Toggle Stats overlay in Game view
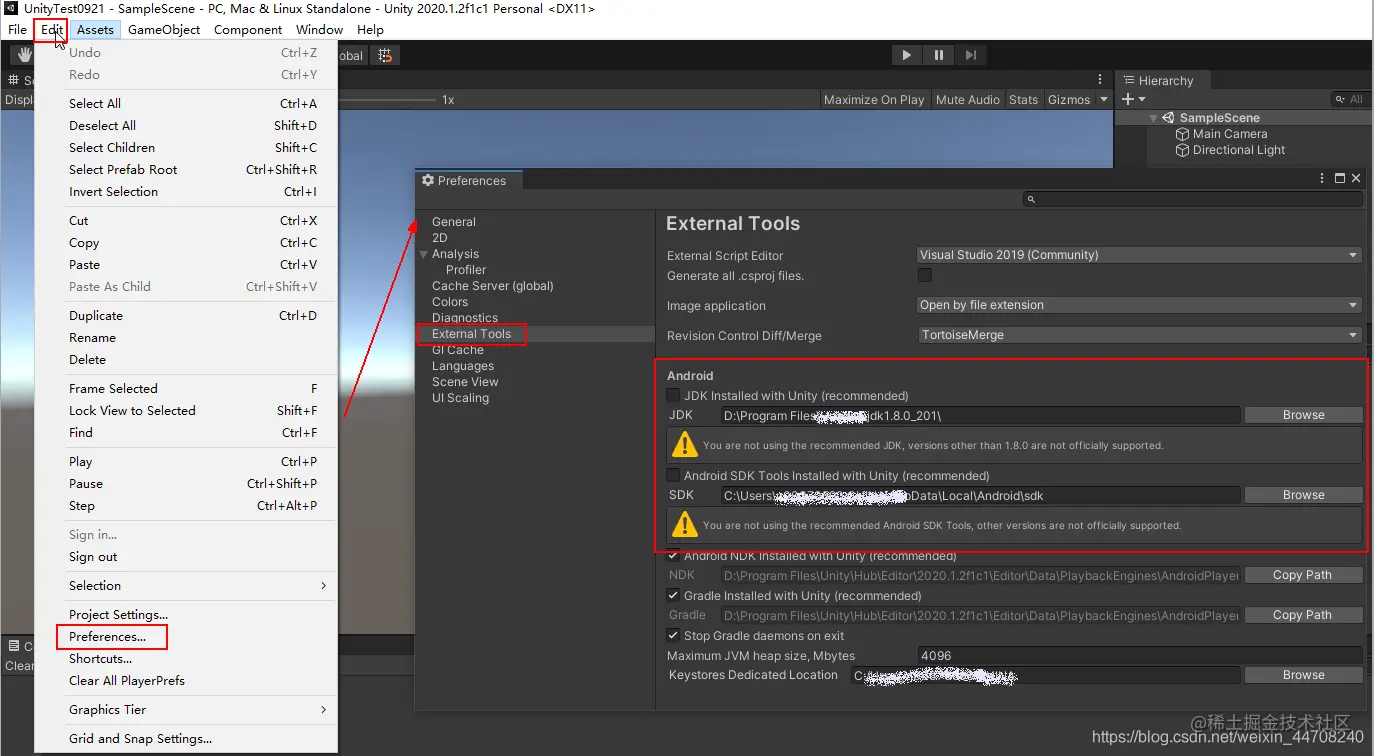Screen dimensions: 1374x756 tap(1023, 99)
